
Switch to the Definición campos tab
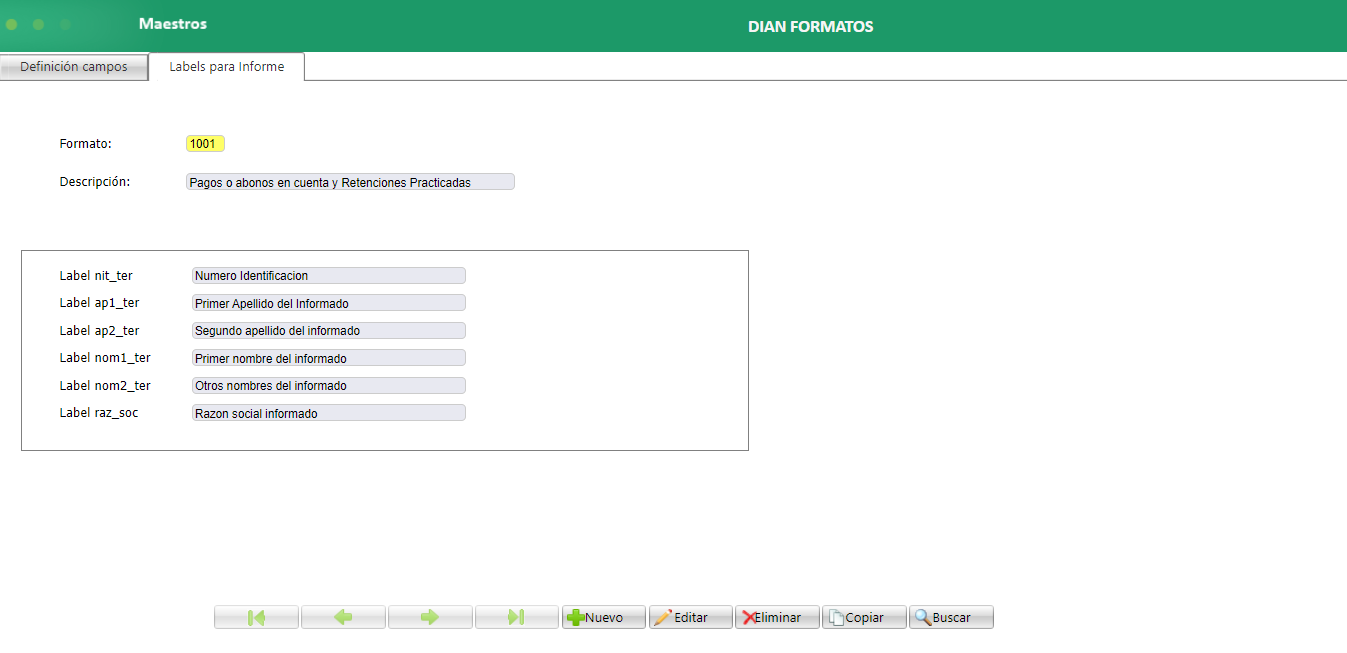[74, 67]
